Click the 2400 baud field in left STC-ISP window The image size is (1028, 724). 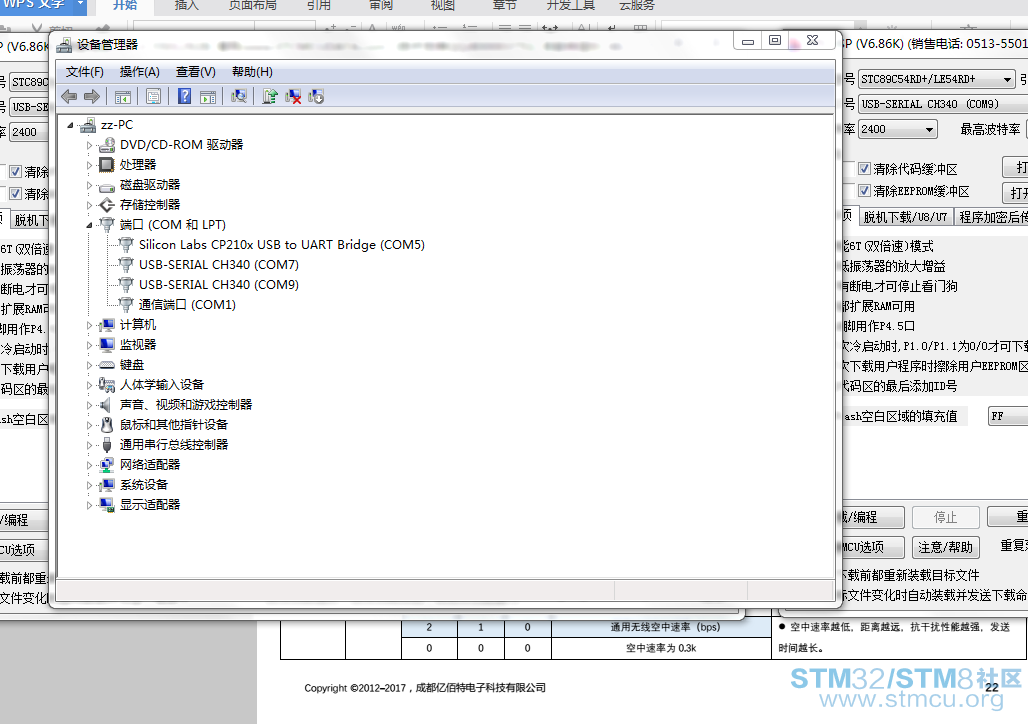tap(29, 132)
